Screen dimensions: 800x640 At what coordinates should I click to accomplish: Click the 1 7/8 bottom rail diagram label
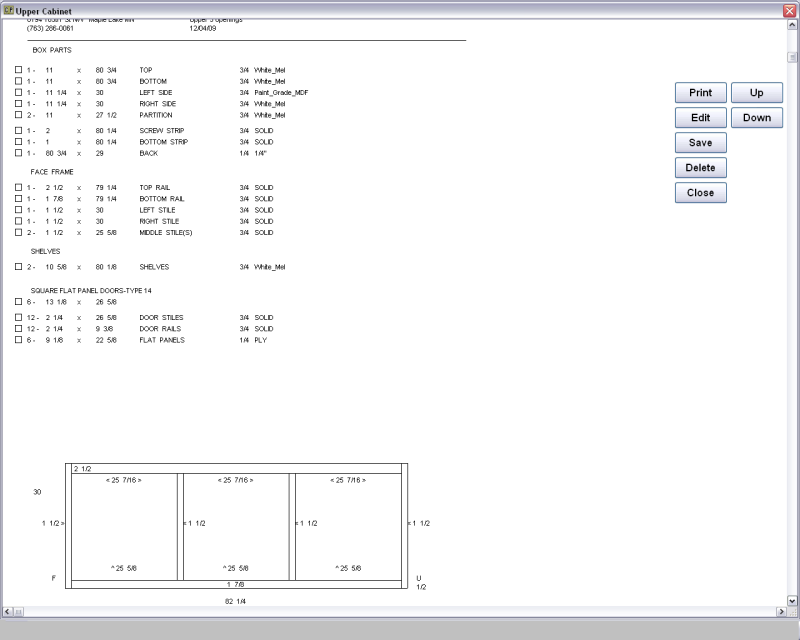[x=236, y=584]
